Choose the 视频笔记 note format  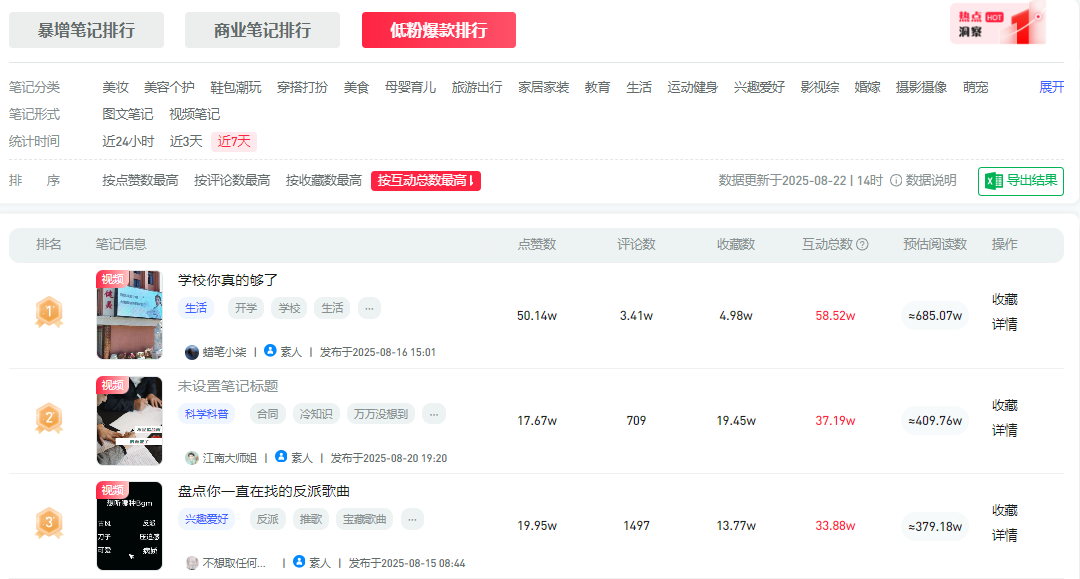click(x=194, y=114)
